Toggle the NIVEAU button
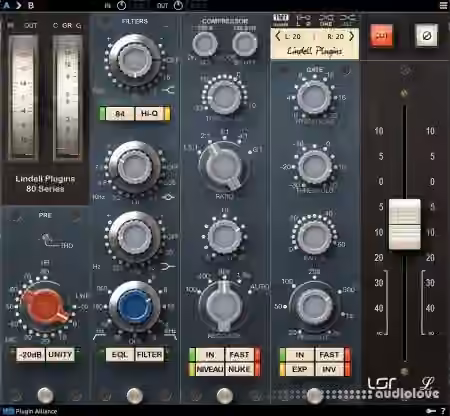 tap(210, 369)
